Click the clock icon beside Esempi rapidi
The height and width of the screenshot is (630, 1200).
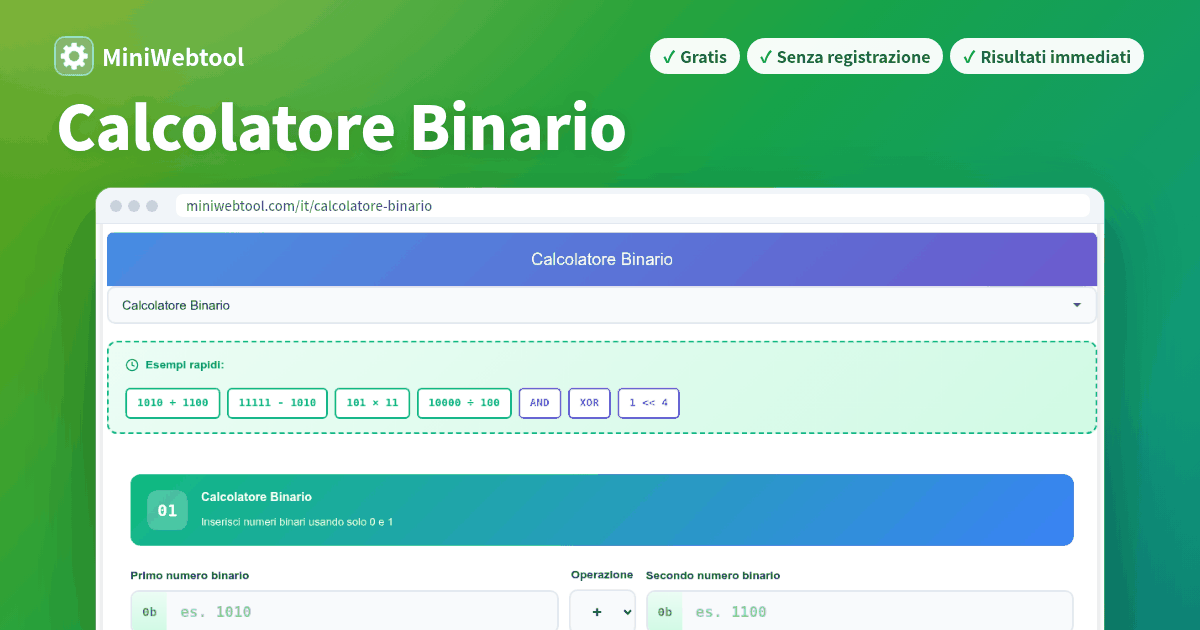click(132, 365)
